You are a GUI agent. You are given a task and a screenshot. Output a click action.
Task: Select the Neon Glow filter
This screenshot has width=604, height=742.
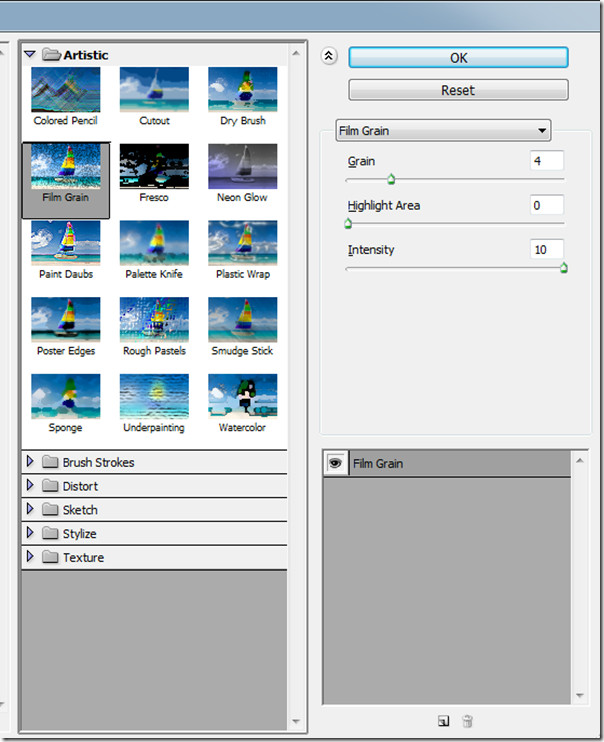(x=242, y=167)
